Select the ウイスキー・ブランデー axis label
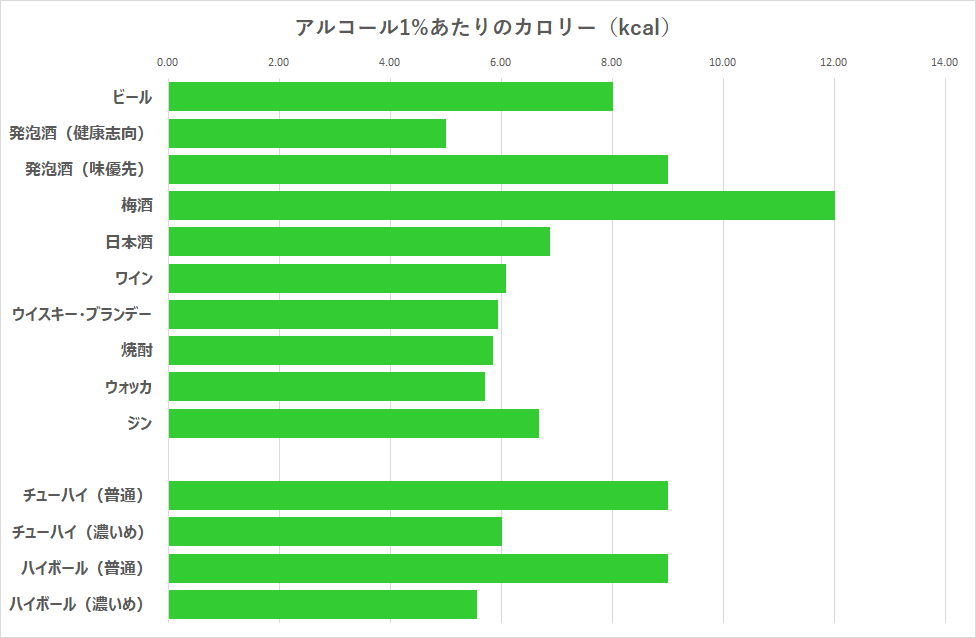The height and width of the screenshot is (638, 976). pyautogui.click(x=82, y=314)
